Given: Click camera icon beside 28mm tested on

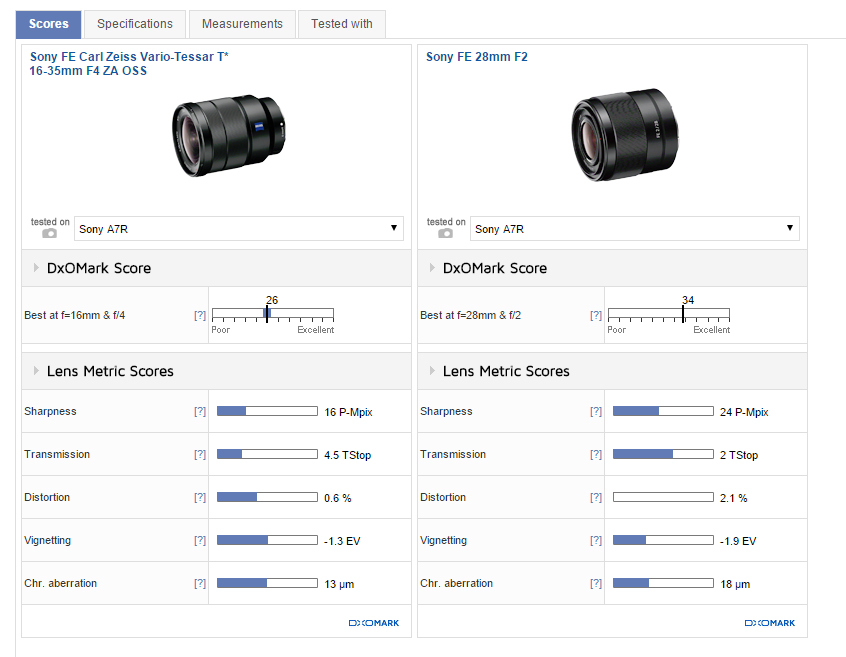Looking at the screenshot, I should (x=445, y=233).
